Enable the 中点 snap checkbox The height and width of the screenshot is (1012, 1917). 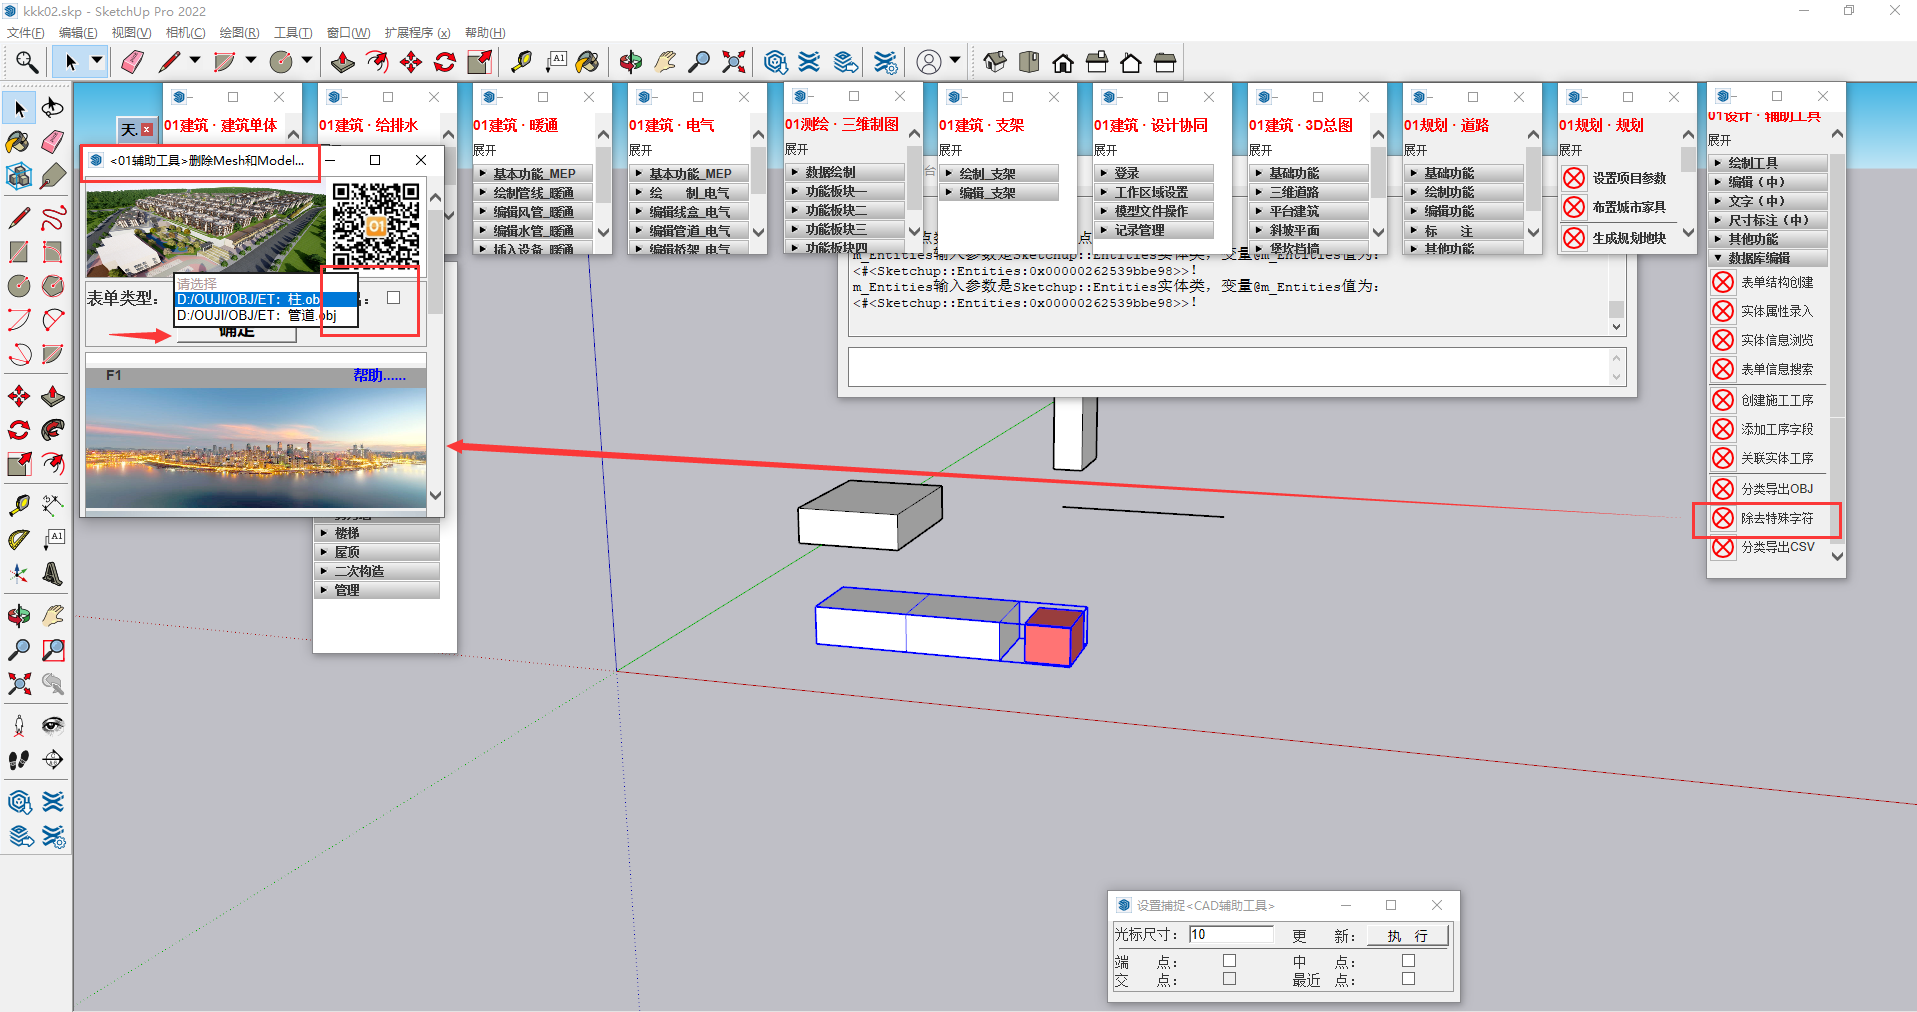(x=1408, y=960)
